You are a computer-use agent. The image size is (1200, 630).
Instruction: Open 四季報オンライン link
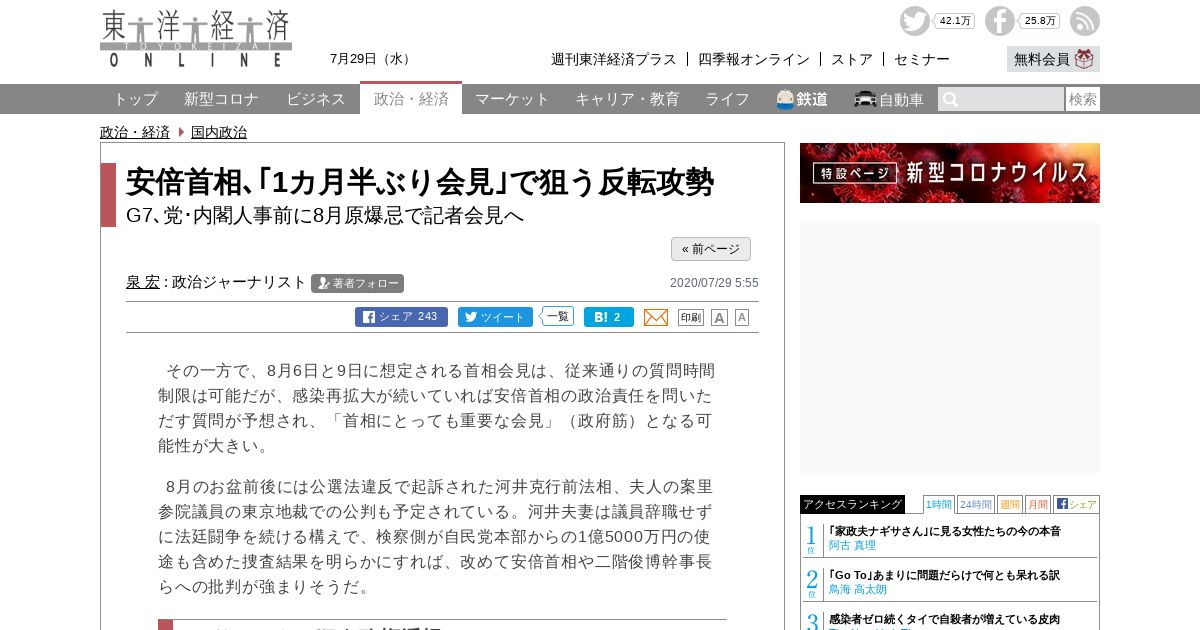[754, 59]
